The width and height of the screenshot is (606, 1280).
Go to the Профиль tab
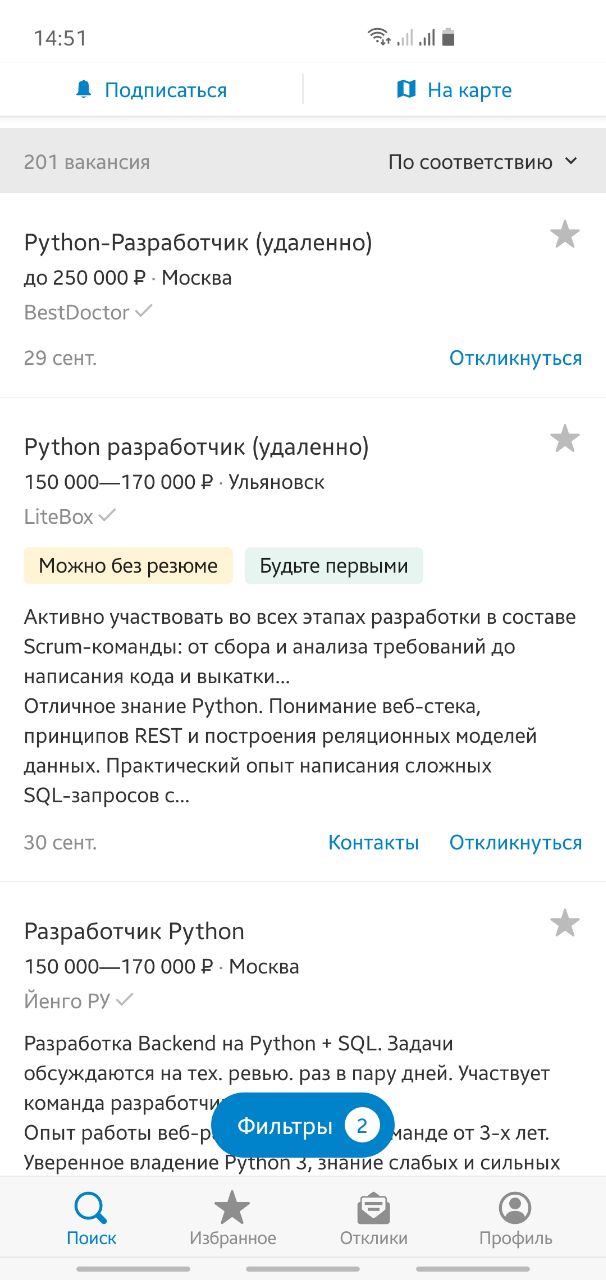pos(515,1219)
